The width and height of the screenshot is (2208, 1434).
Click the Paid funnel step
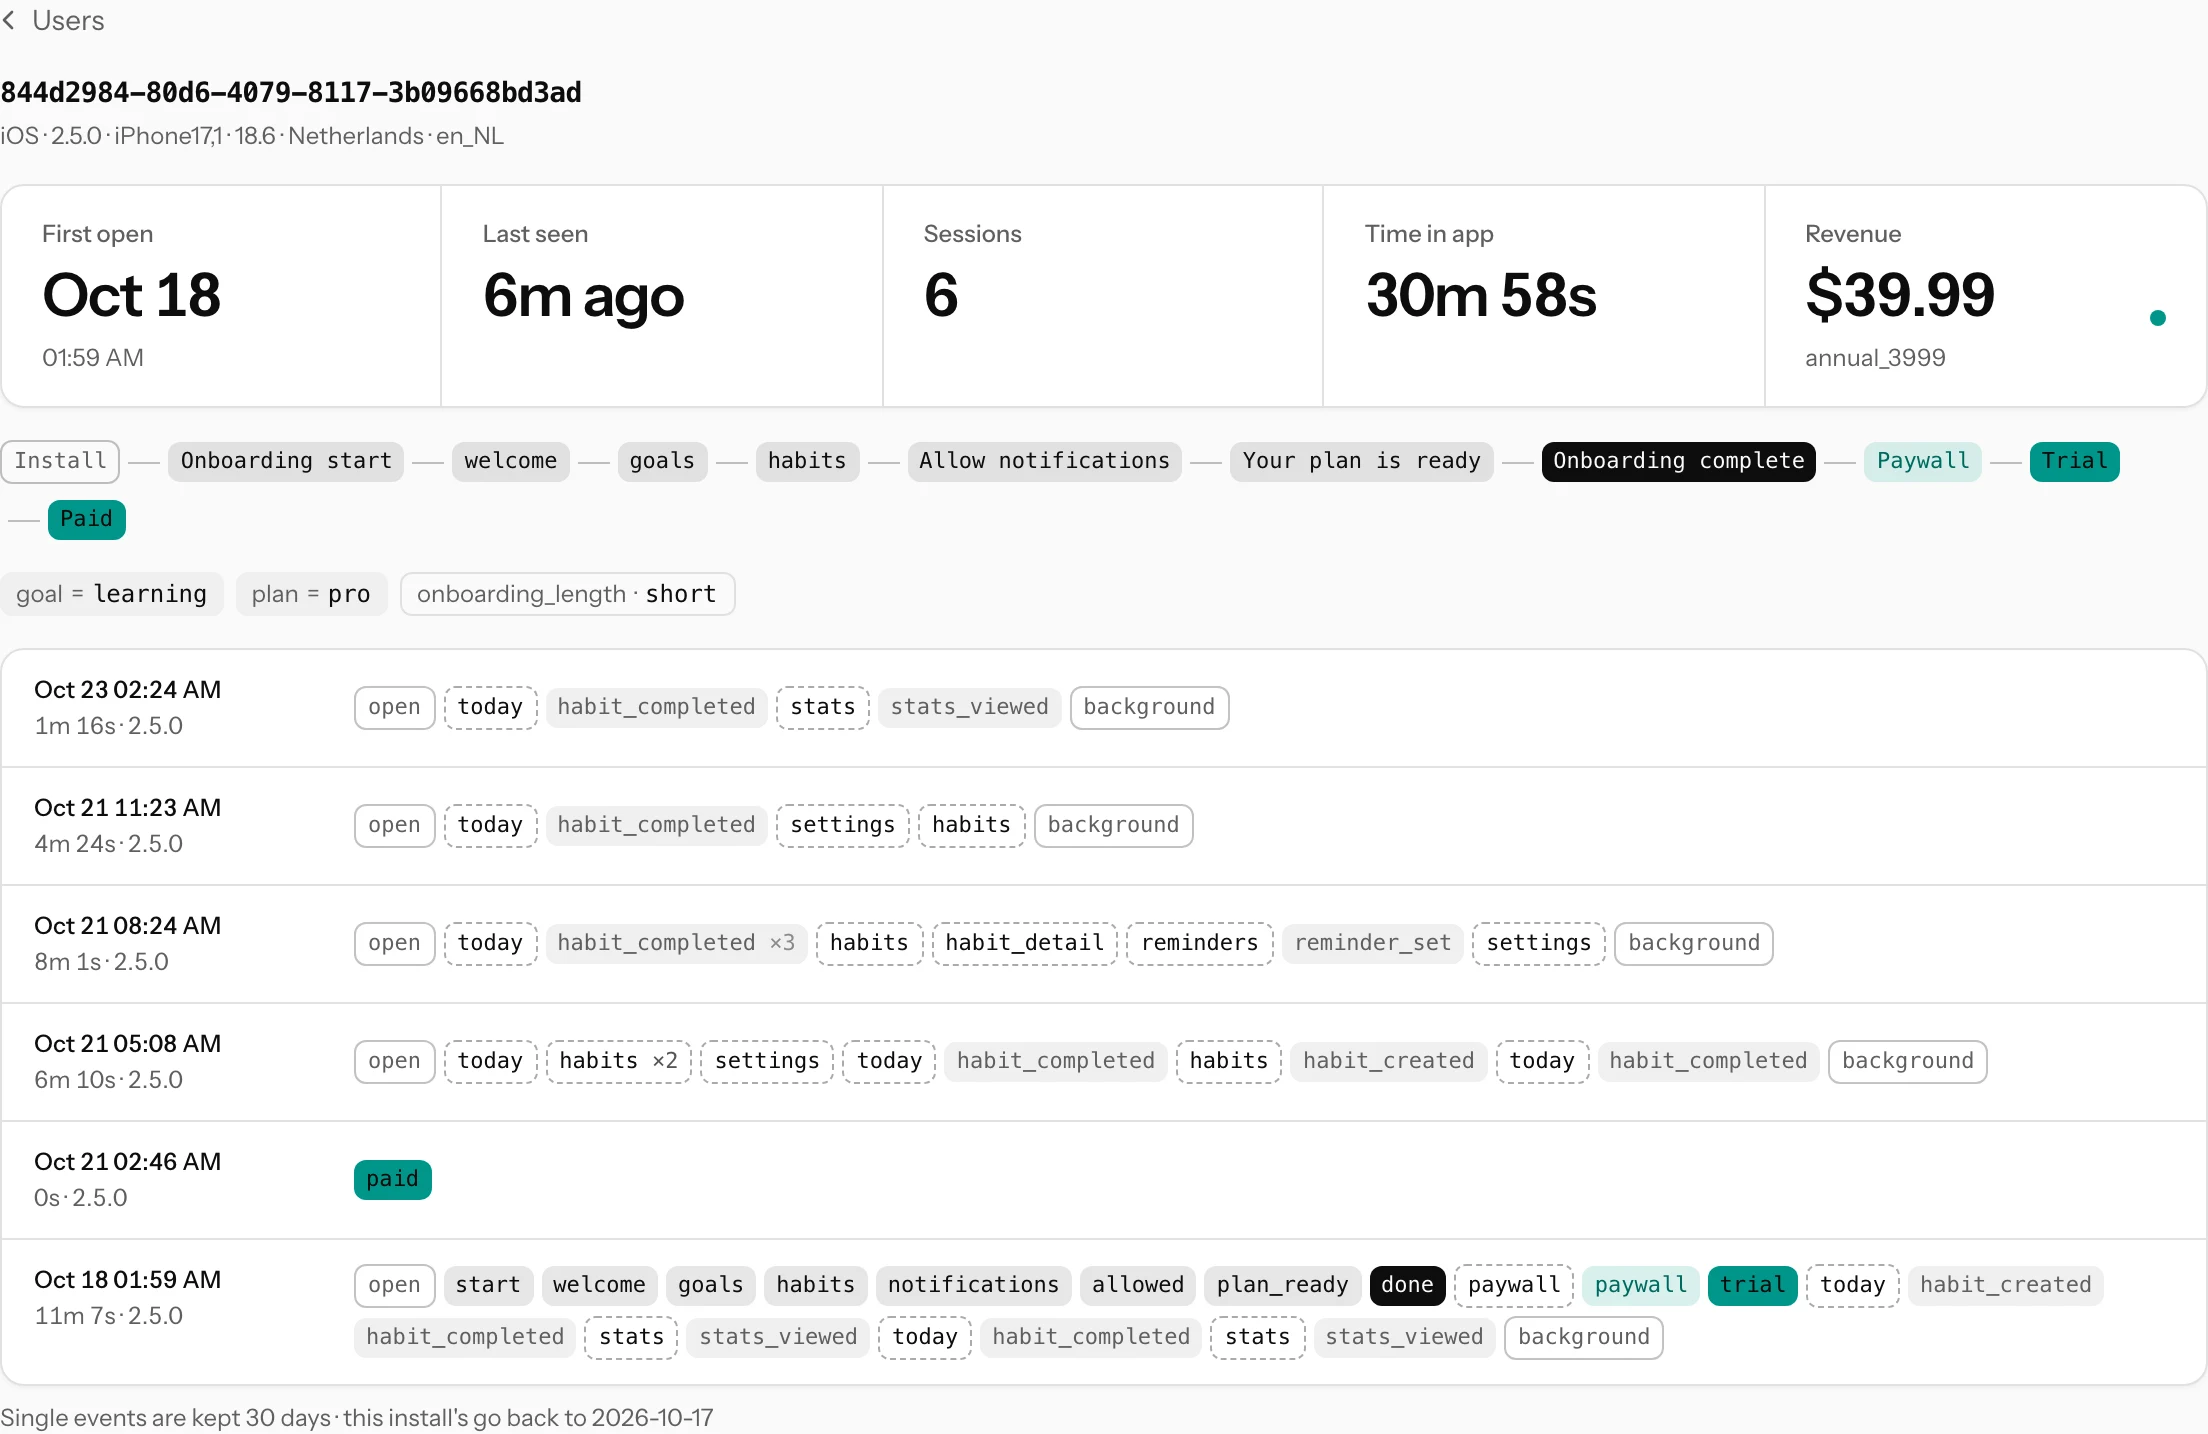point(86,519)
